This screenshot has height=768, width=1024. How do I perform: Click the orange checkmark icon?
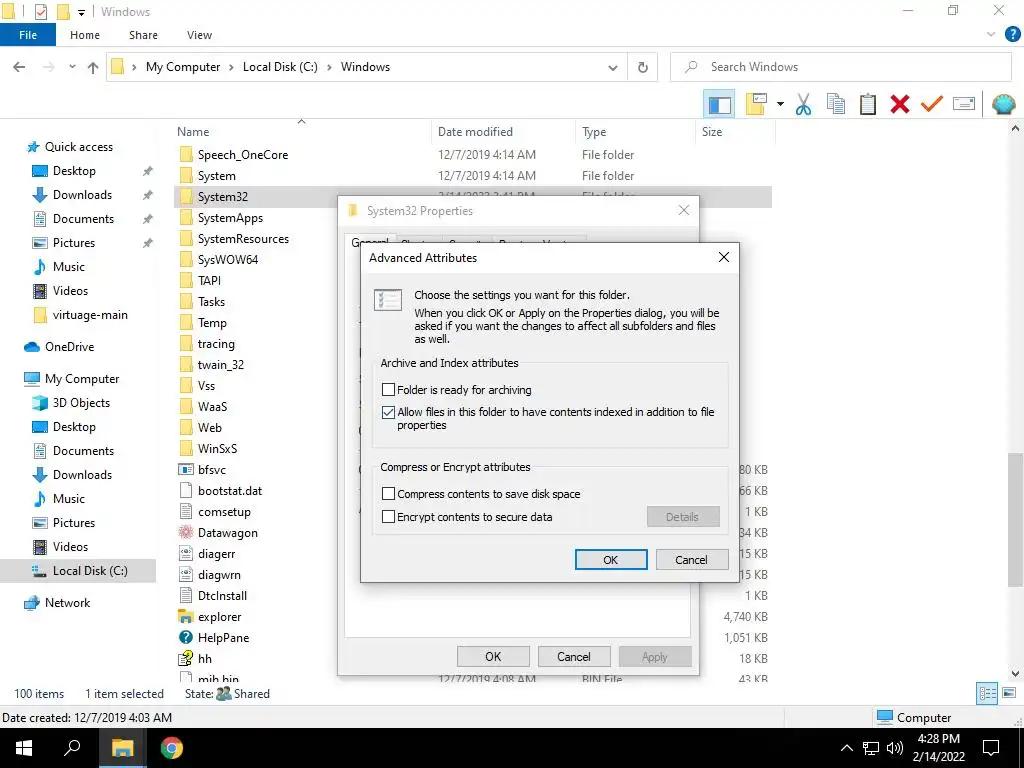(x=931, y=104)
